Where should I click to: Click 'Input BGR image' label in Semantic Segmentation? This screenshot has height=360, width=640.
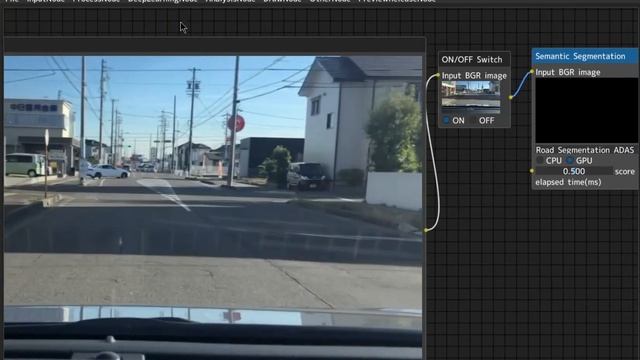tap(568, 73)
